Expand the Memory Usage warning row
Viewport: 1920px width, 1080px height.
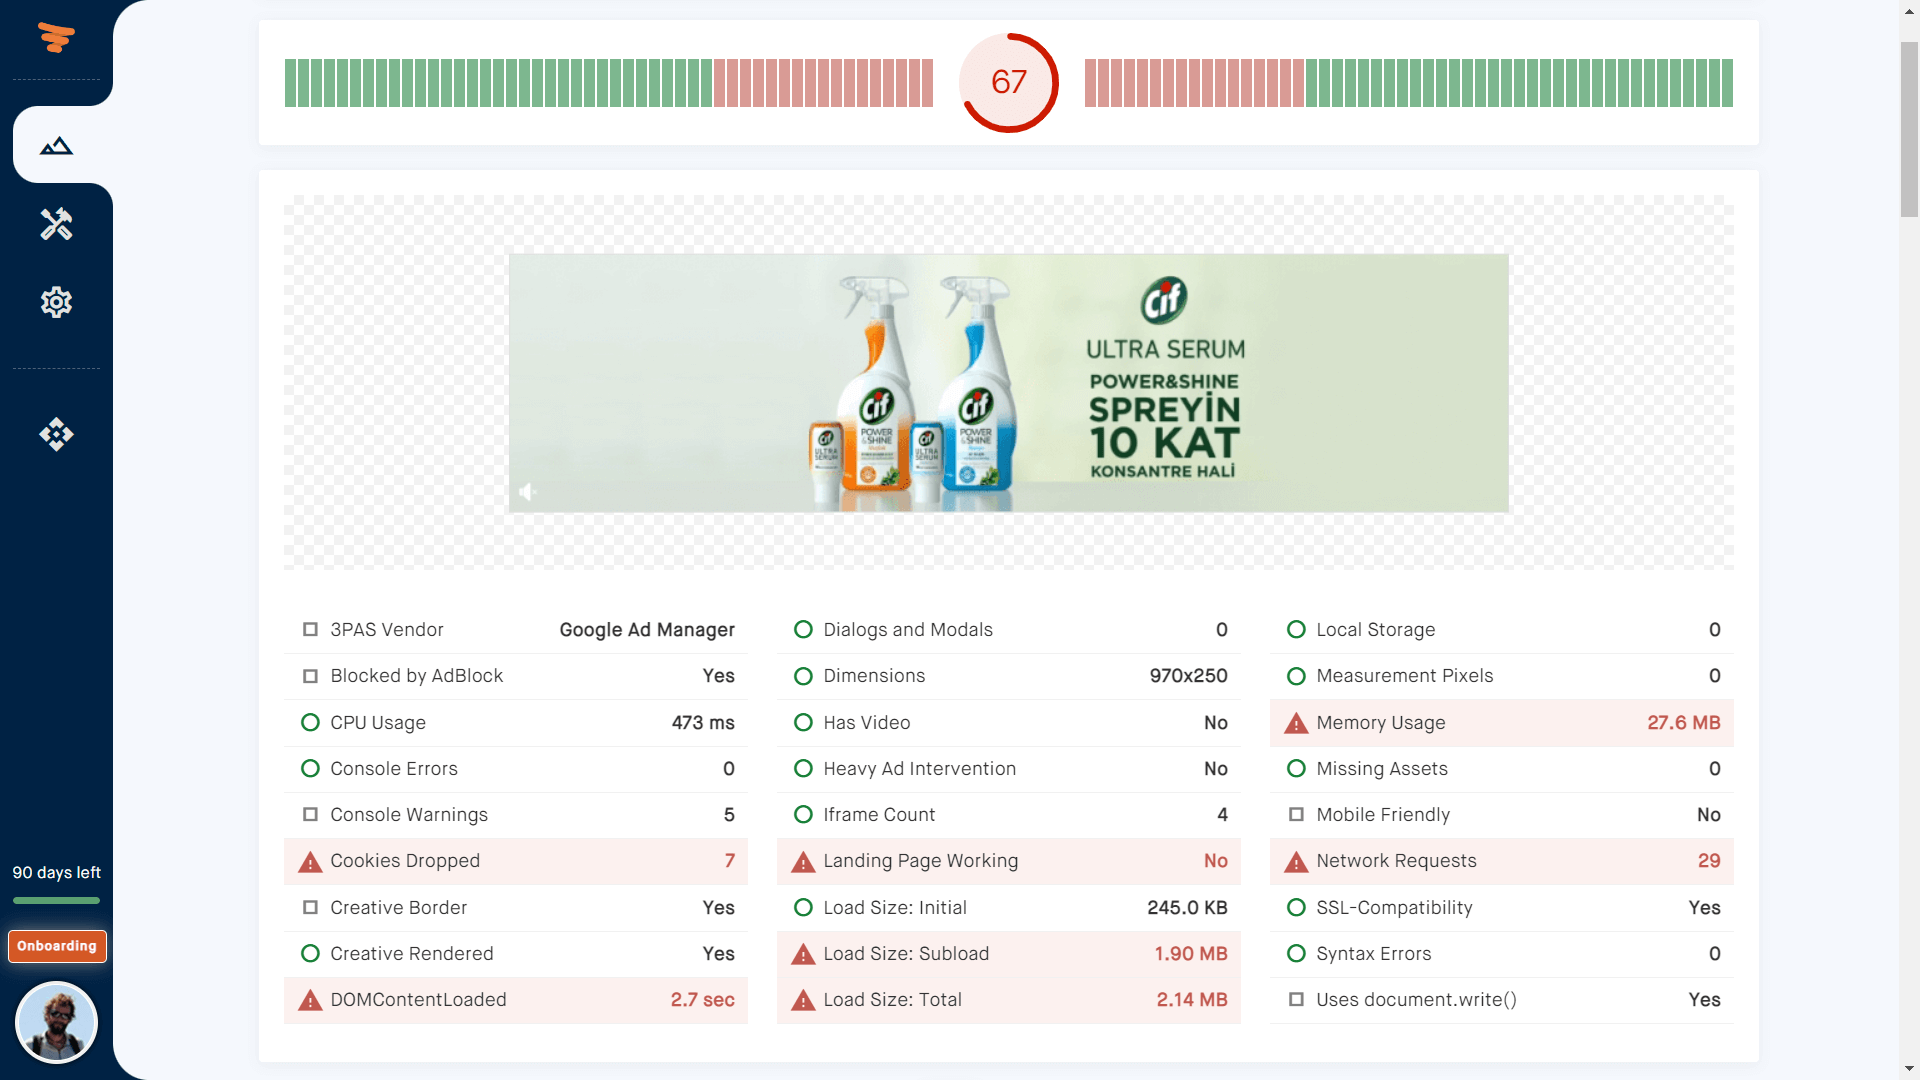[x=1501, y=721]
